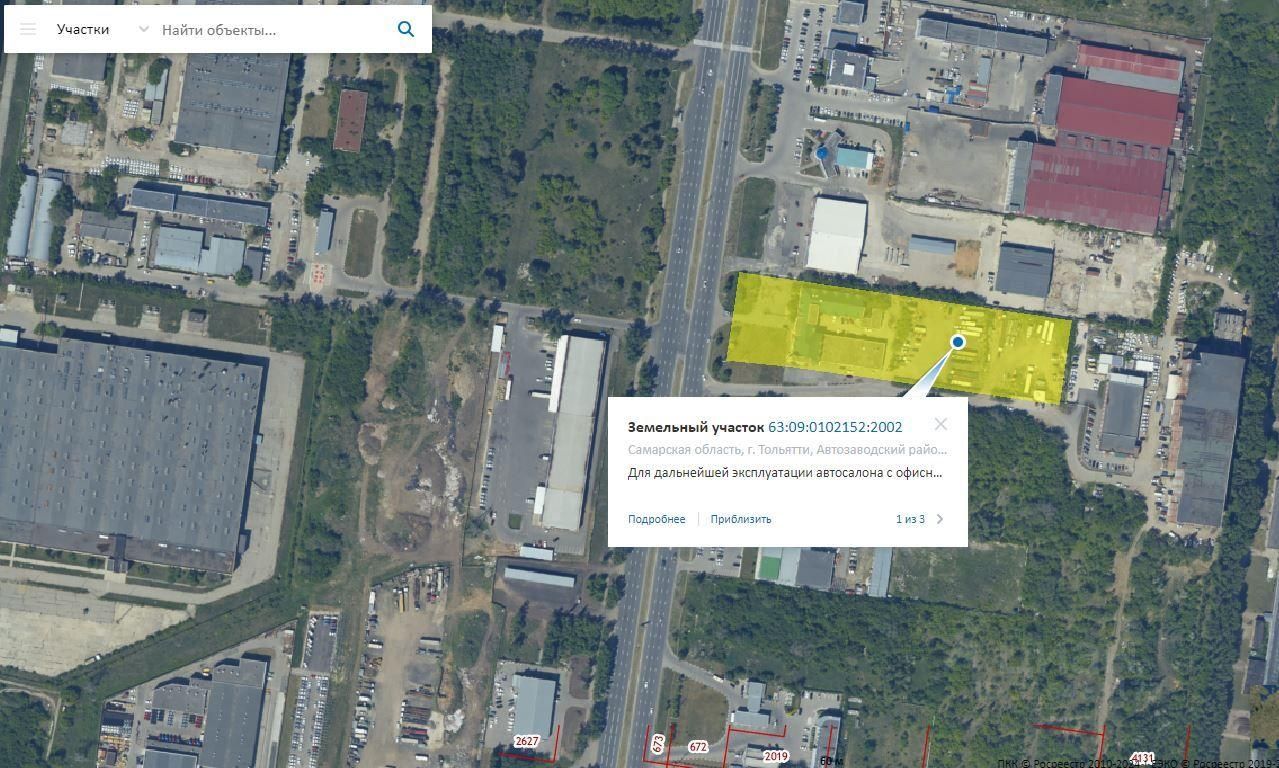Close the land parcel info popup
Image resolution: width=1279 pixels, height=768 pixels.
[940, 424]
